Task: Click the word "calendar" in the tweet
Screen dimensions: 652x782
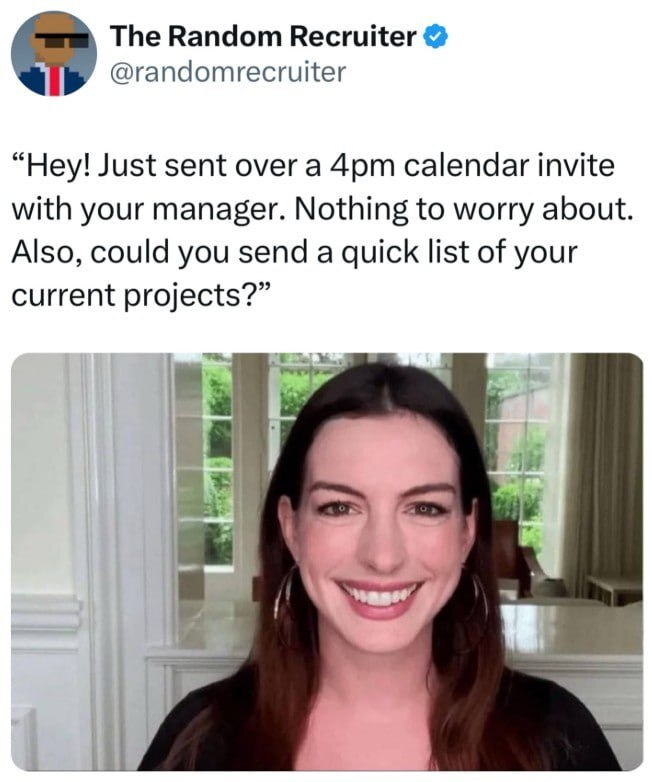Action: [x=467, y=166]
